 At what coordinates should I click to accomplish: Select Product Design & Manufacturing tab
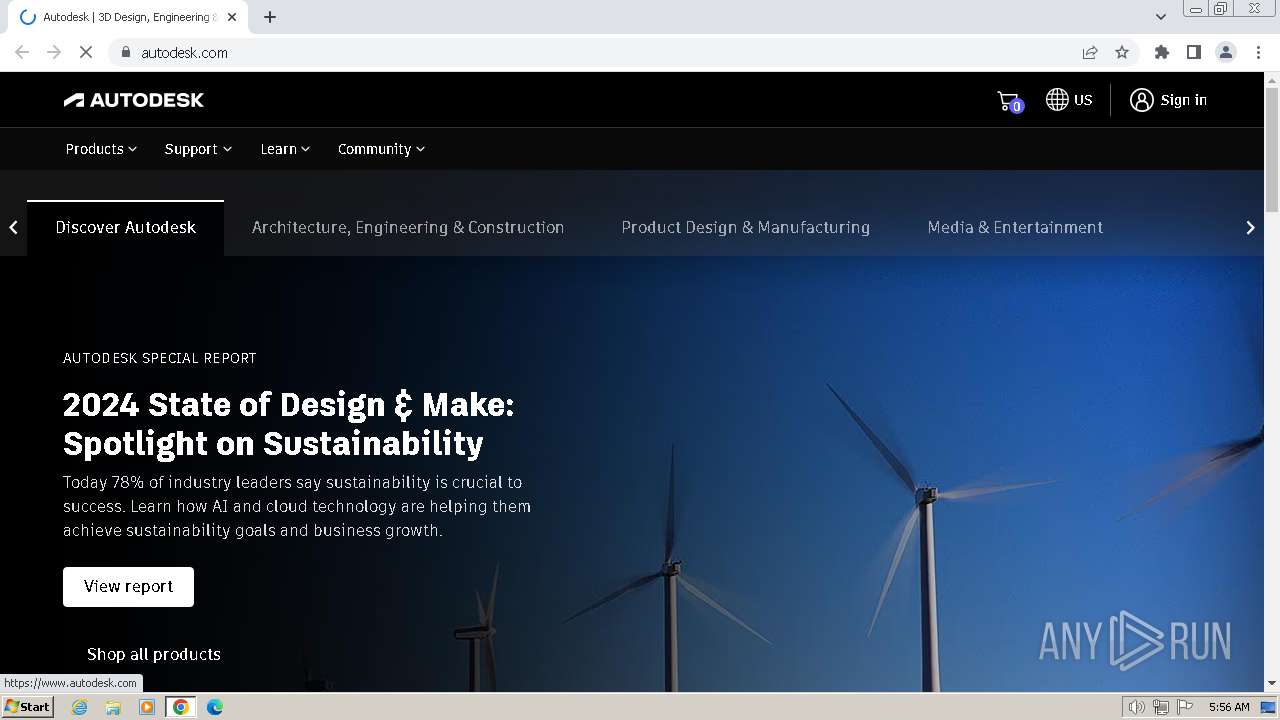click(746, 228)
